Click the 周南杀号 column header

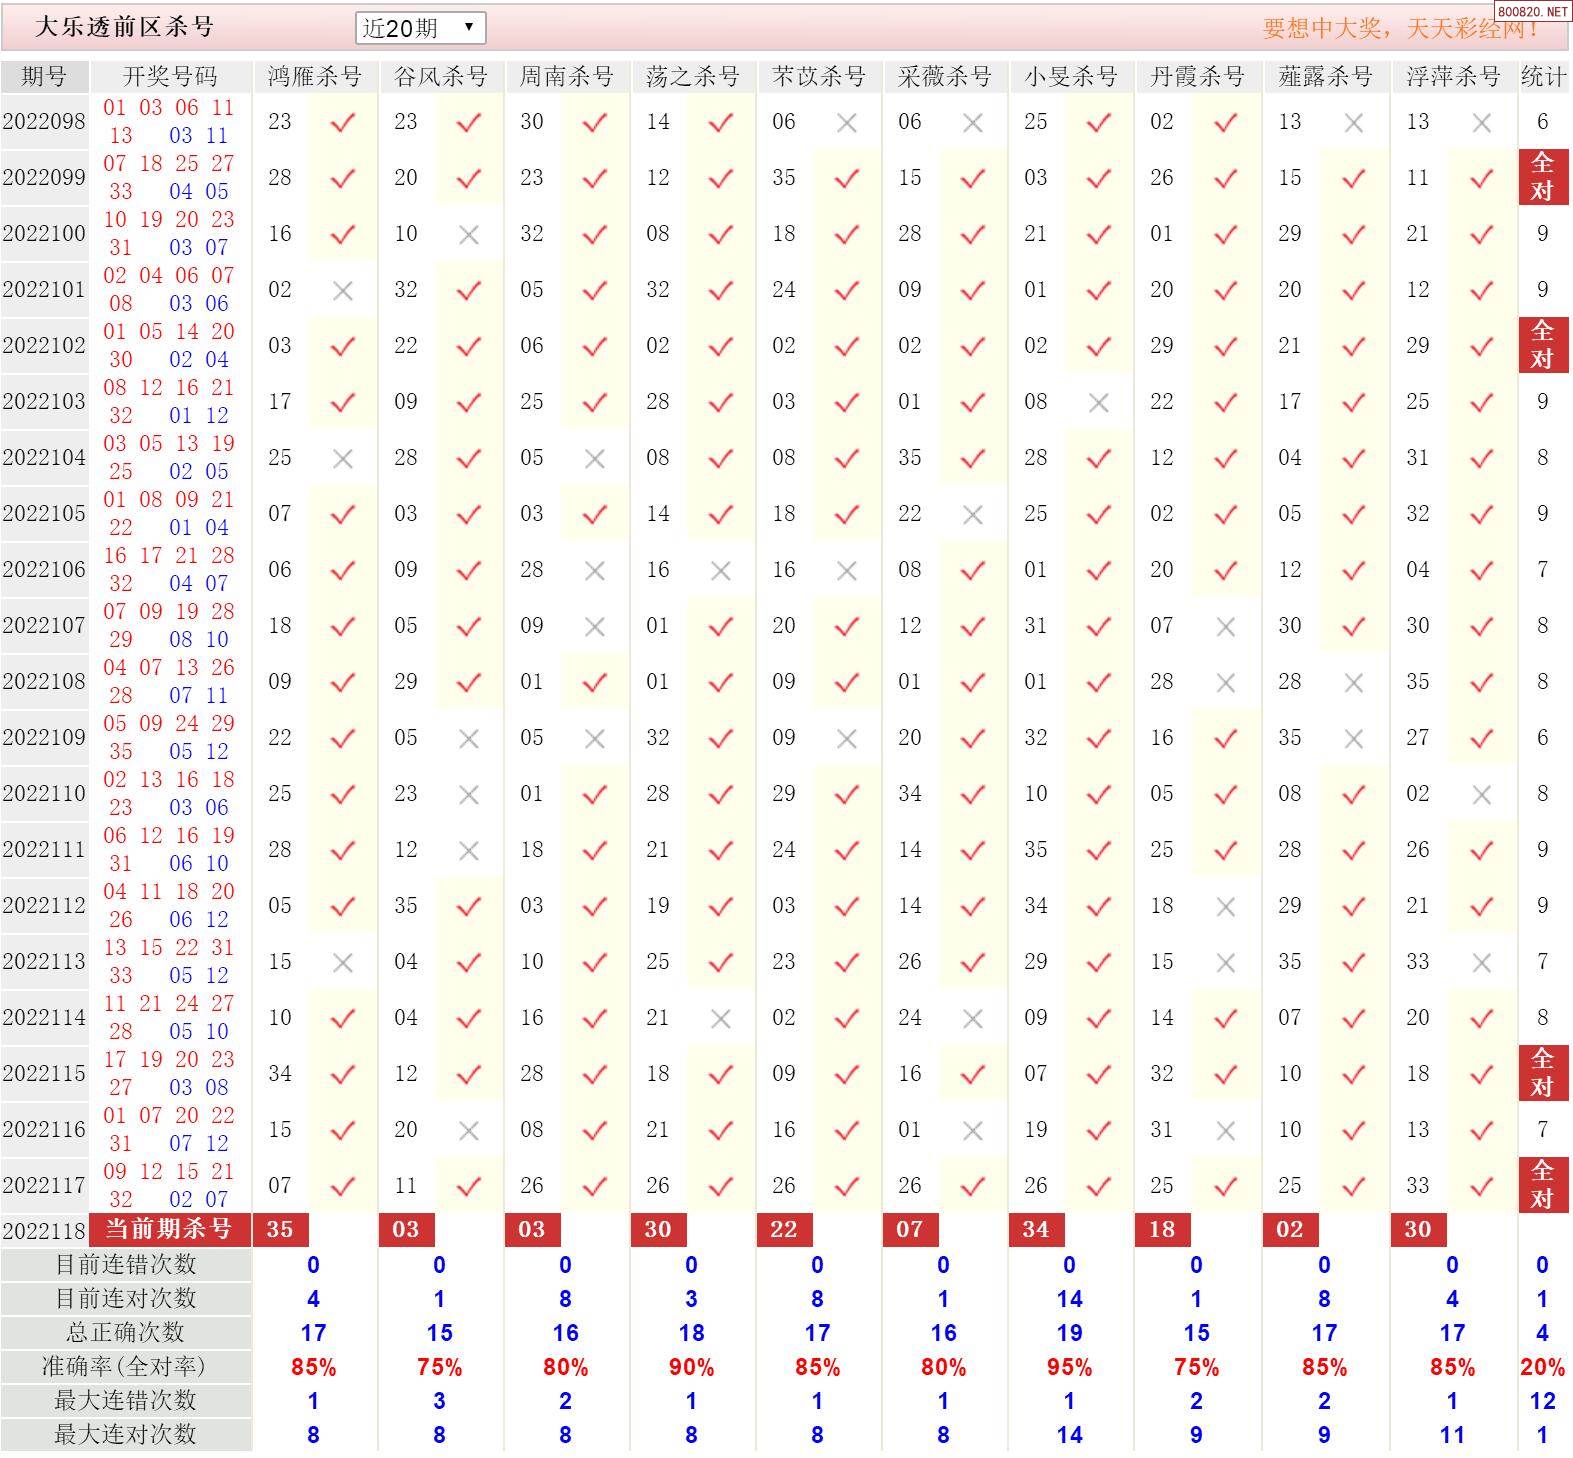(566, 77)
